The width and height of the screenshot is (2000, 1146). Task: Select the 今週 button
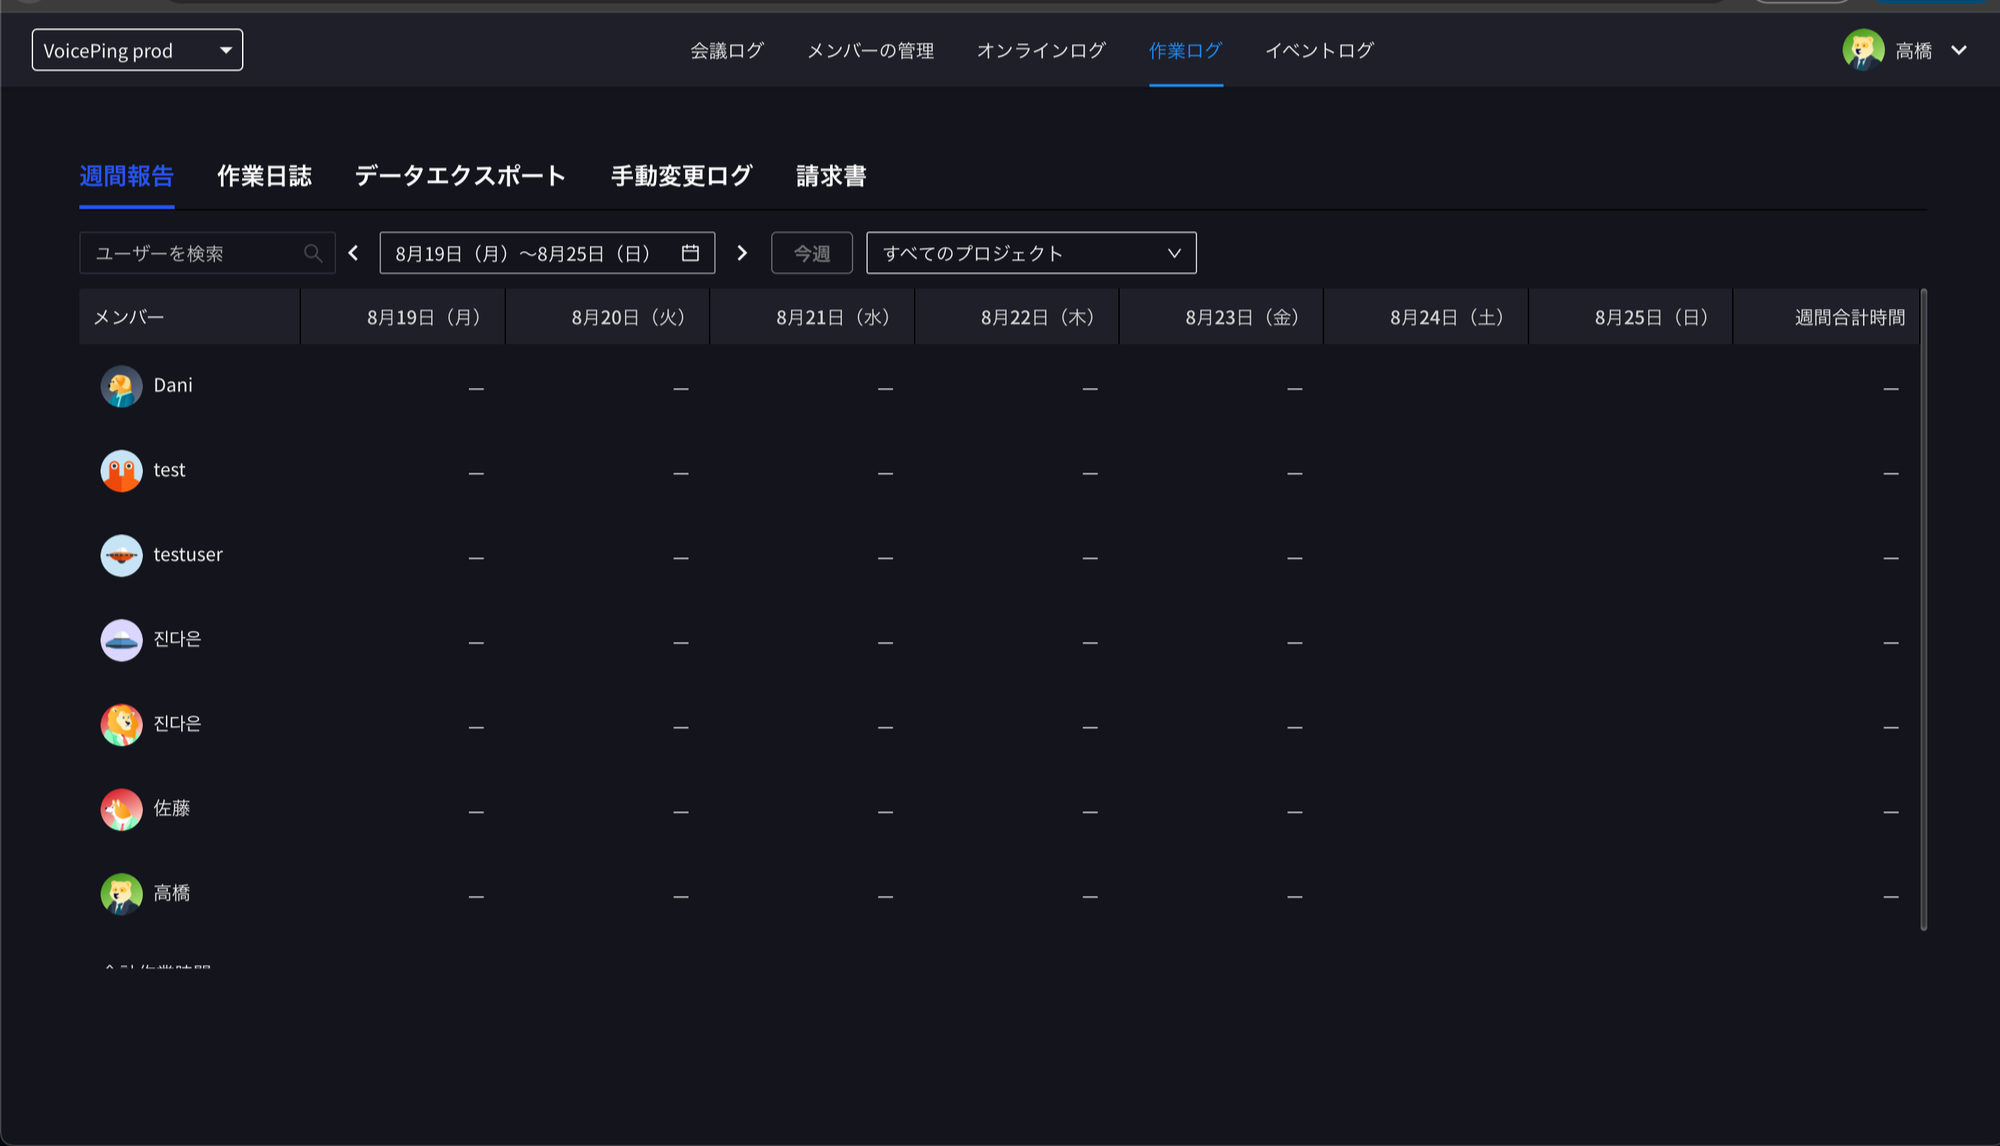pyautogui.click(x=811, y=253)
